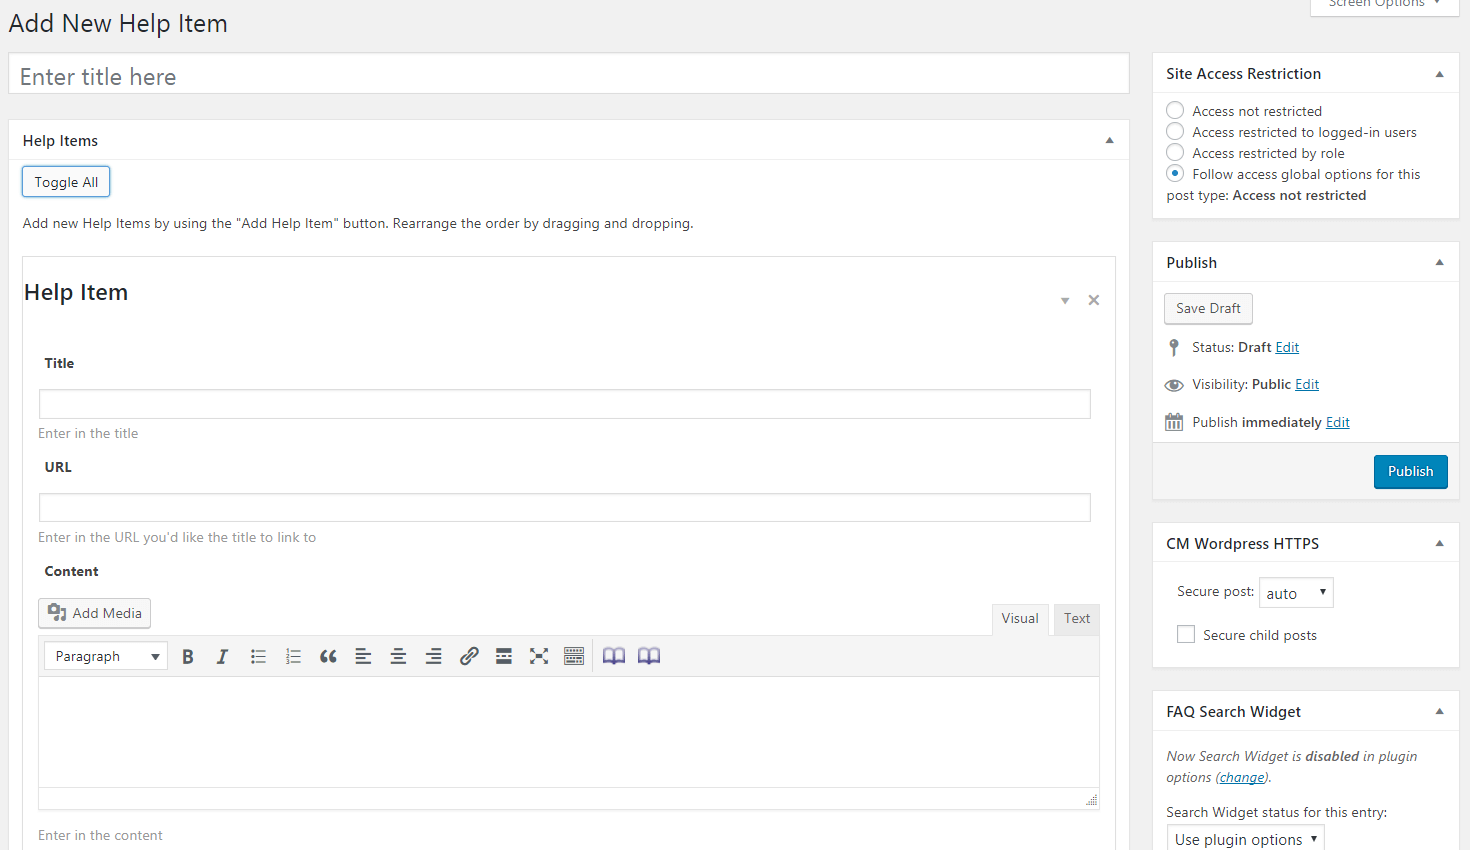The image size is (1470, 850).
Task: Center align the text
Action: pos(398,657)
